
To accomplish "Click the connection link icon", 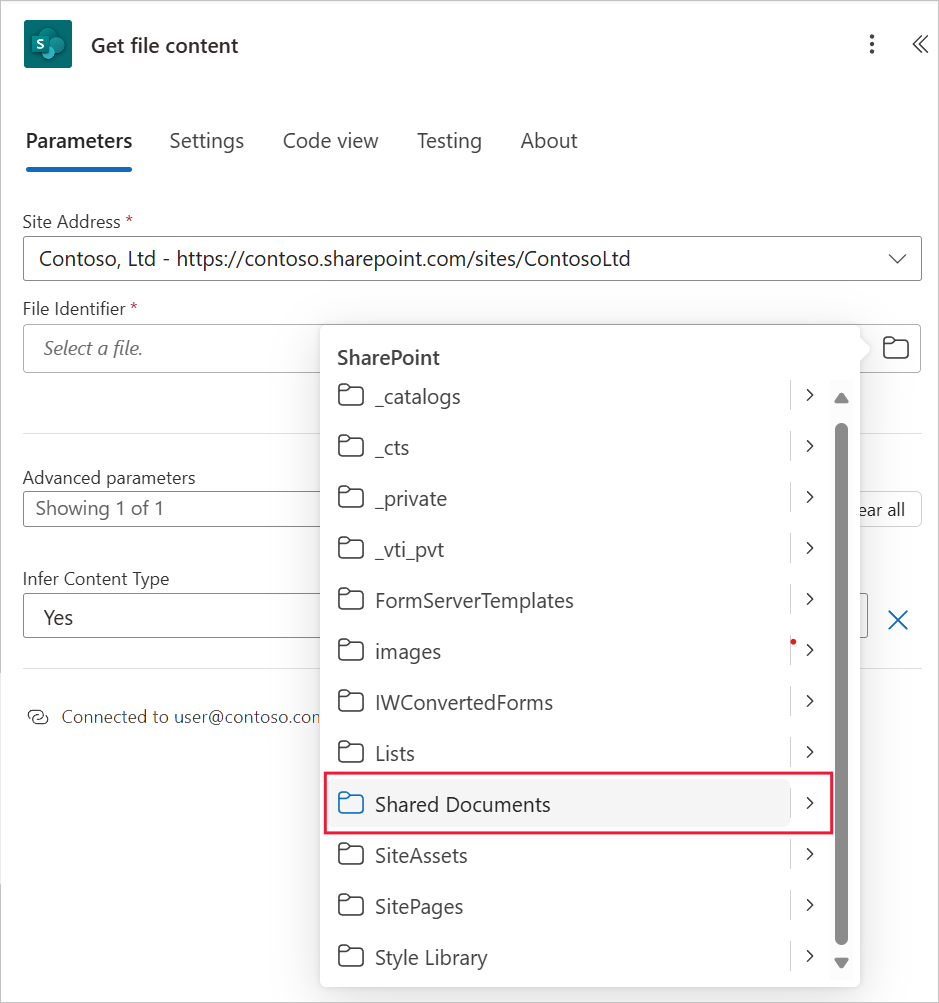I will (x=38, y=716).
